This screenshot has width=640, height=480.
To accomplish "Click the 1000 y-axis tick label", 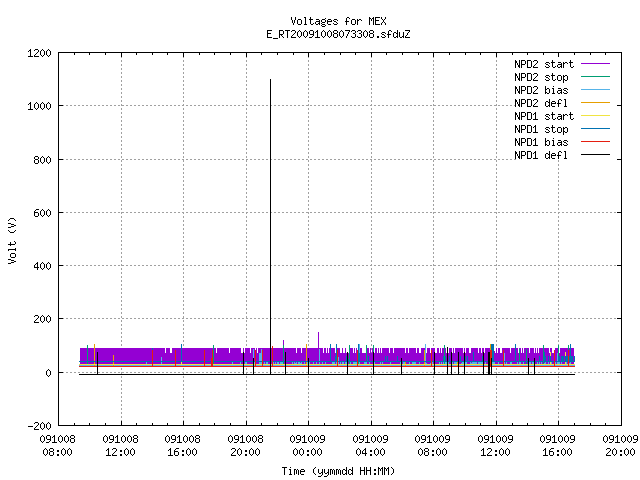I will point(39,107).
